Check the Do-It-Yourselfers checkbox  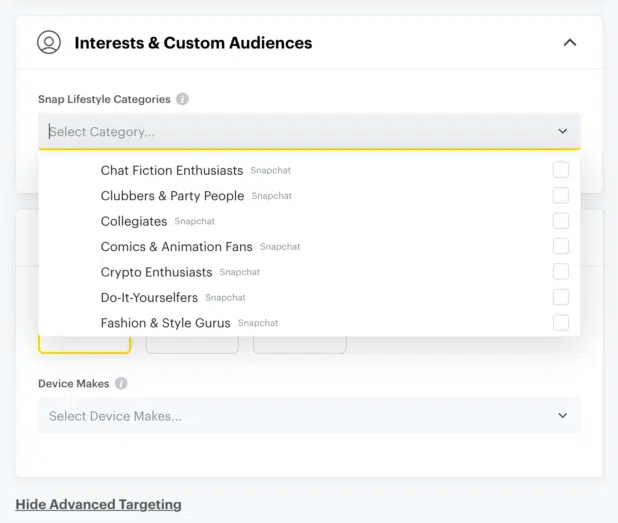click(560, 297)
